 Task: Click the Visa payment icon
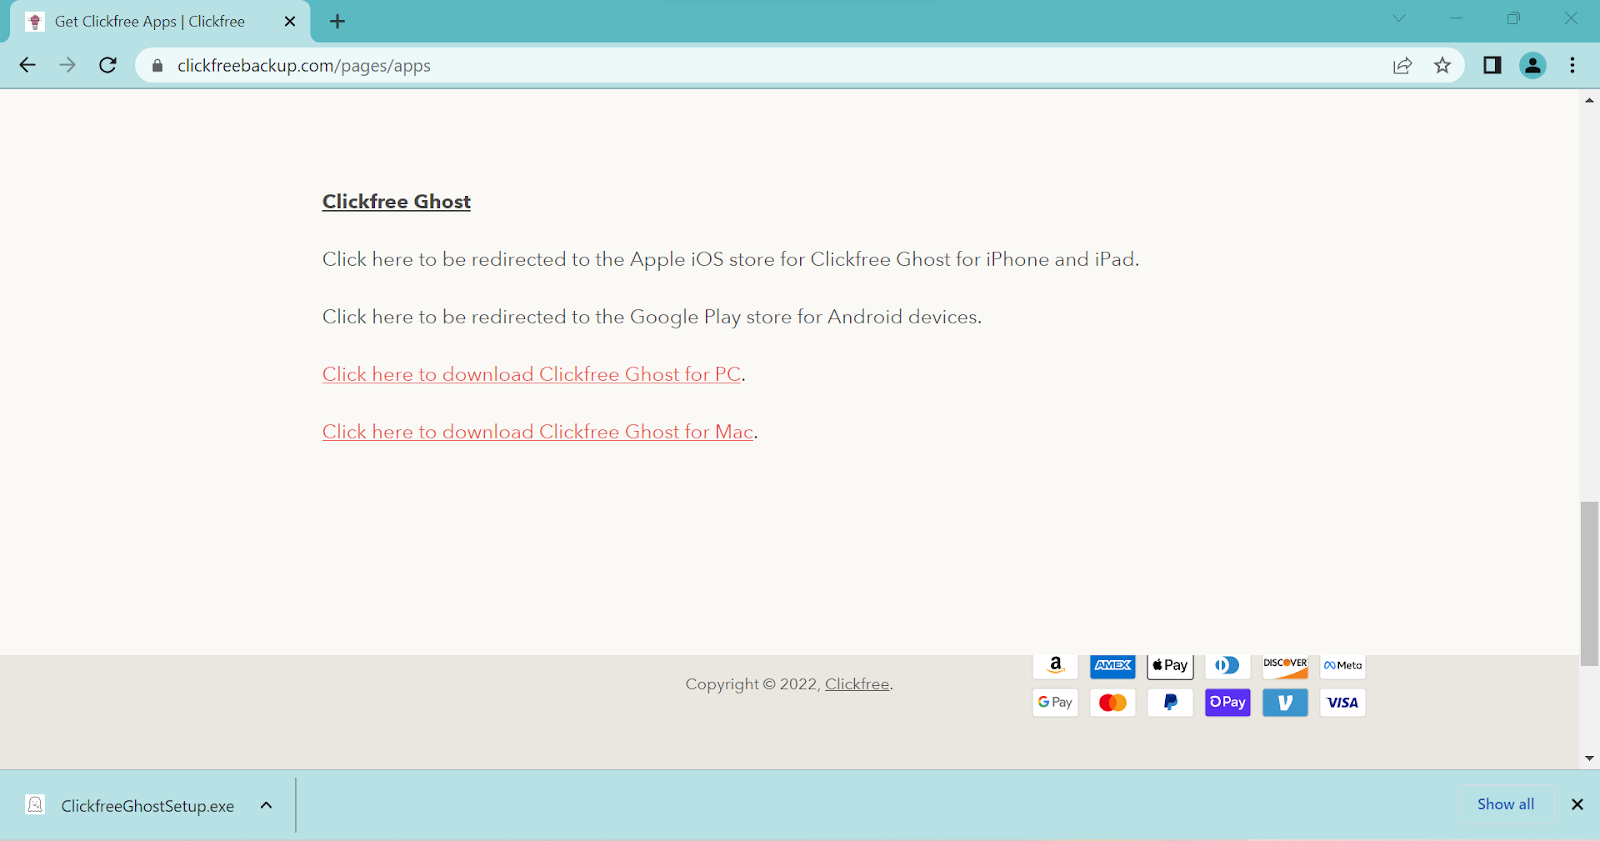pos(1342,703)
